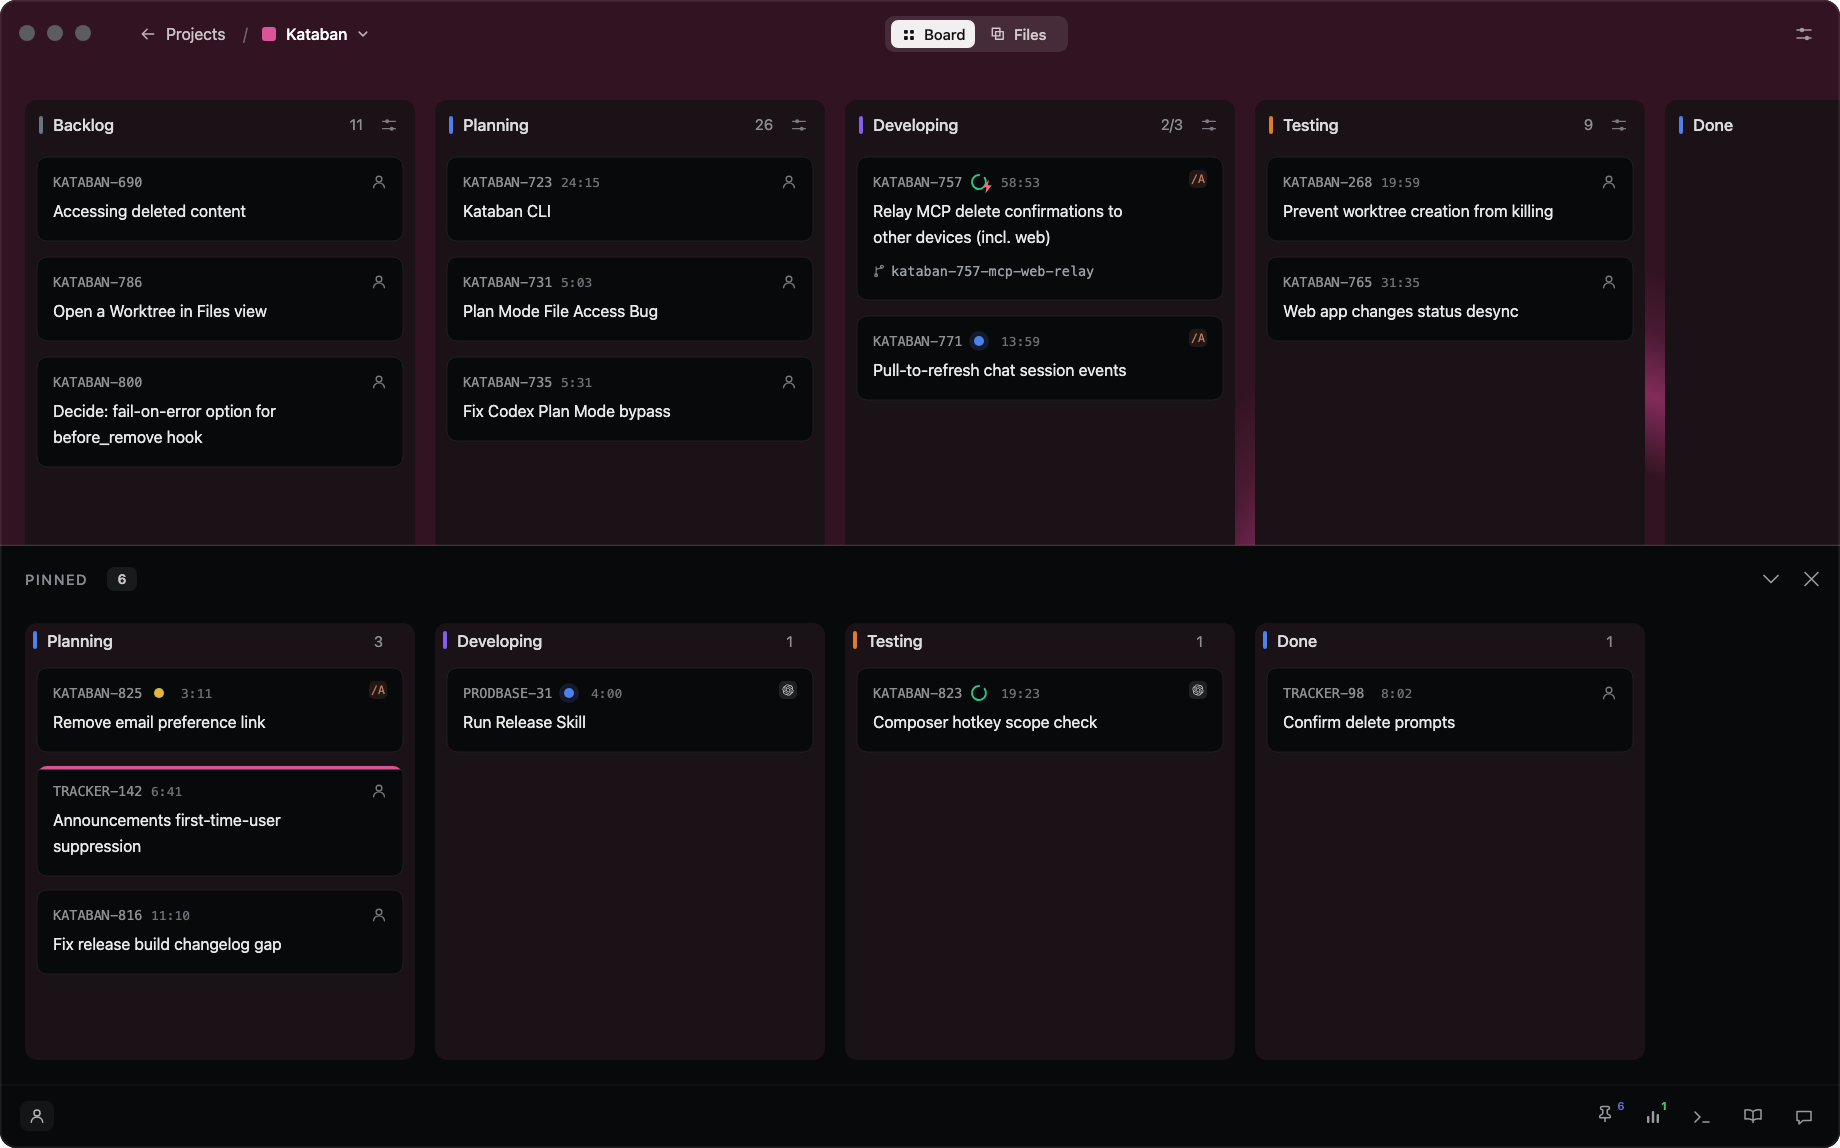The image size is (1840, 1148).
Task: Click the blue status dot on KATABAN-771
Action: click(x=979, y=341)
